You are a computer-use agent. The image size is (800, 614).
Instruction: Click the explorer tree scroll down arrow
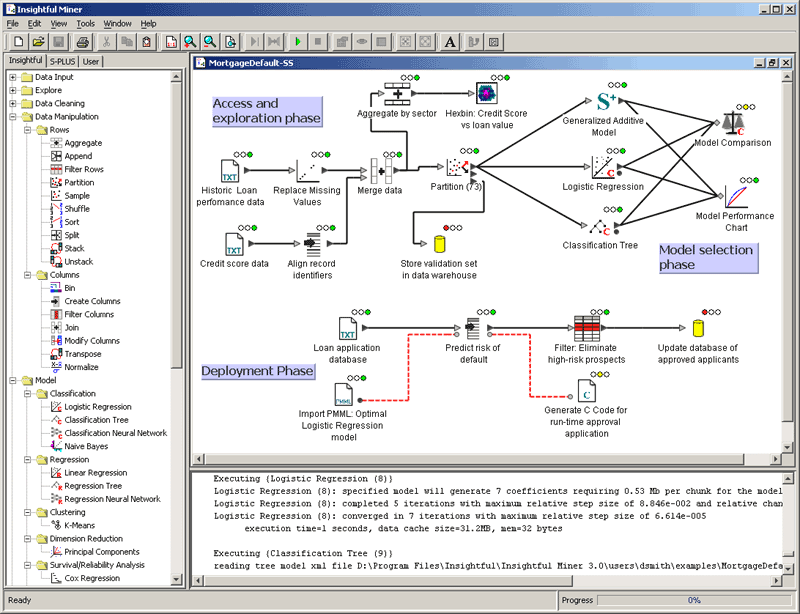click(x=176, y=579)
